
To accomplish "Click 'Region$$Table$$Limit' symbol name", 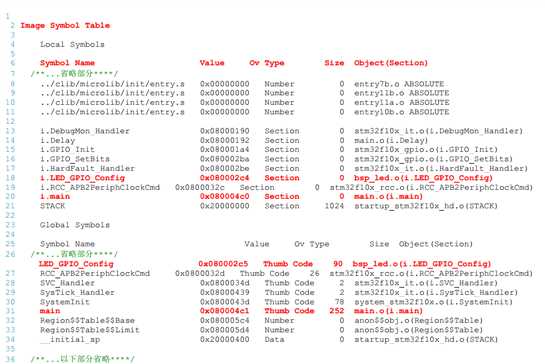I will pyautogui.click(x=90, y=330).
